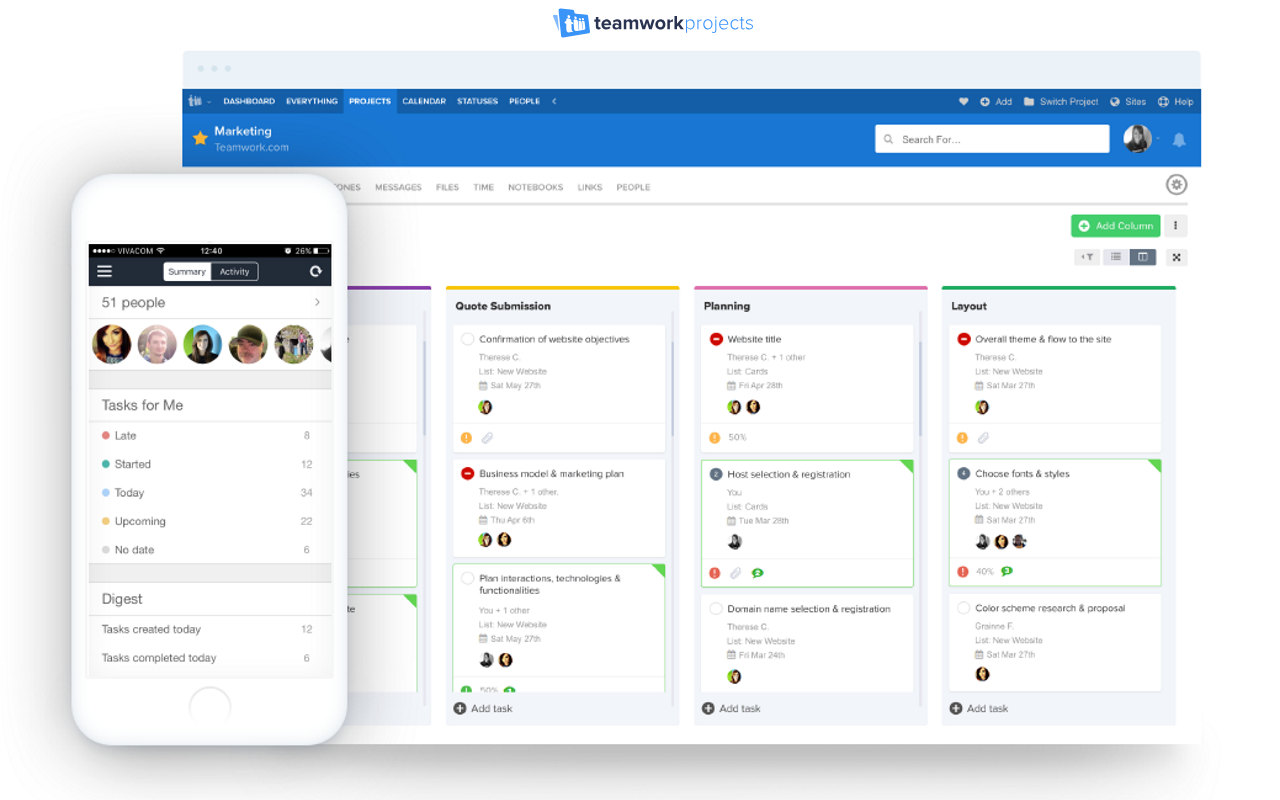This screenshot has height=800, width=1280.
Task: Click the Quote Submission column scrollbar
Action: [x=672, y=389]
